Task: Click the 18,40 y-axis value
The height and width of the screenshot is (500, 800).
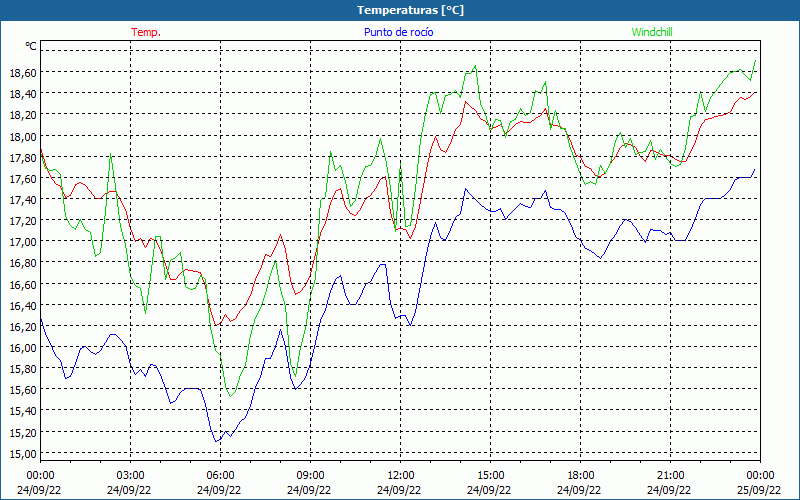Action: click(x=23, y=94)
